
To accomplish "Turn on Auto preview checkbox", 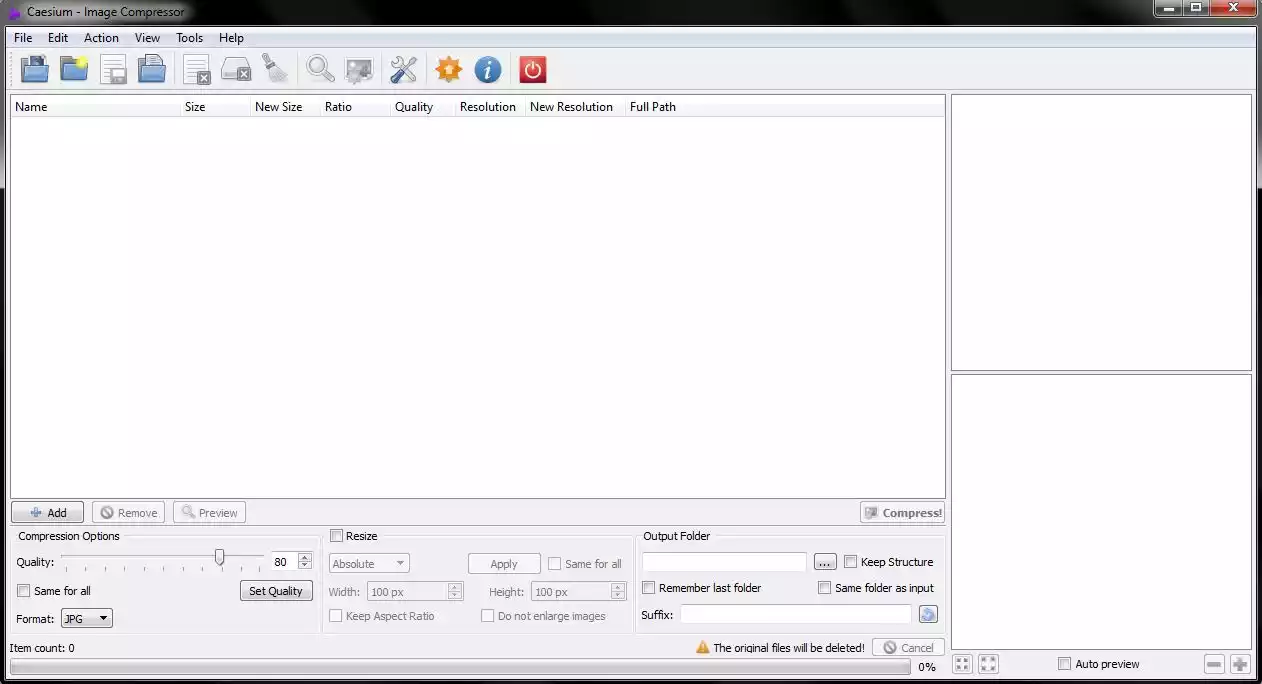I will [1065, 664].
